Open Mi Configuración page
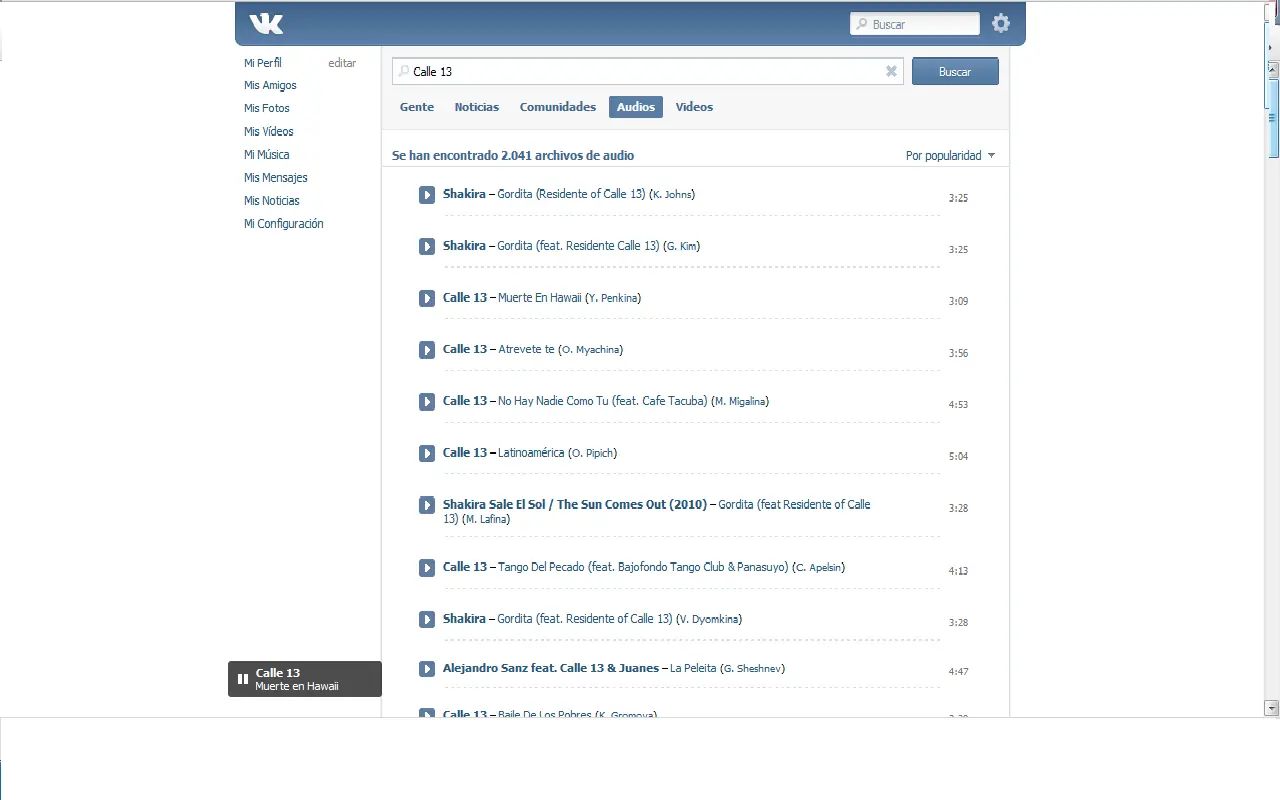Viewport: 1280px width, 800px height. click(x=284, y=224)
